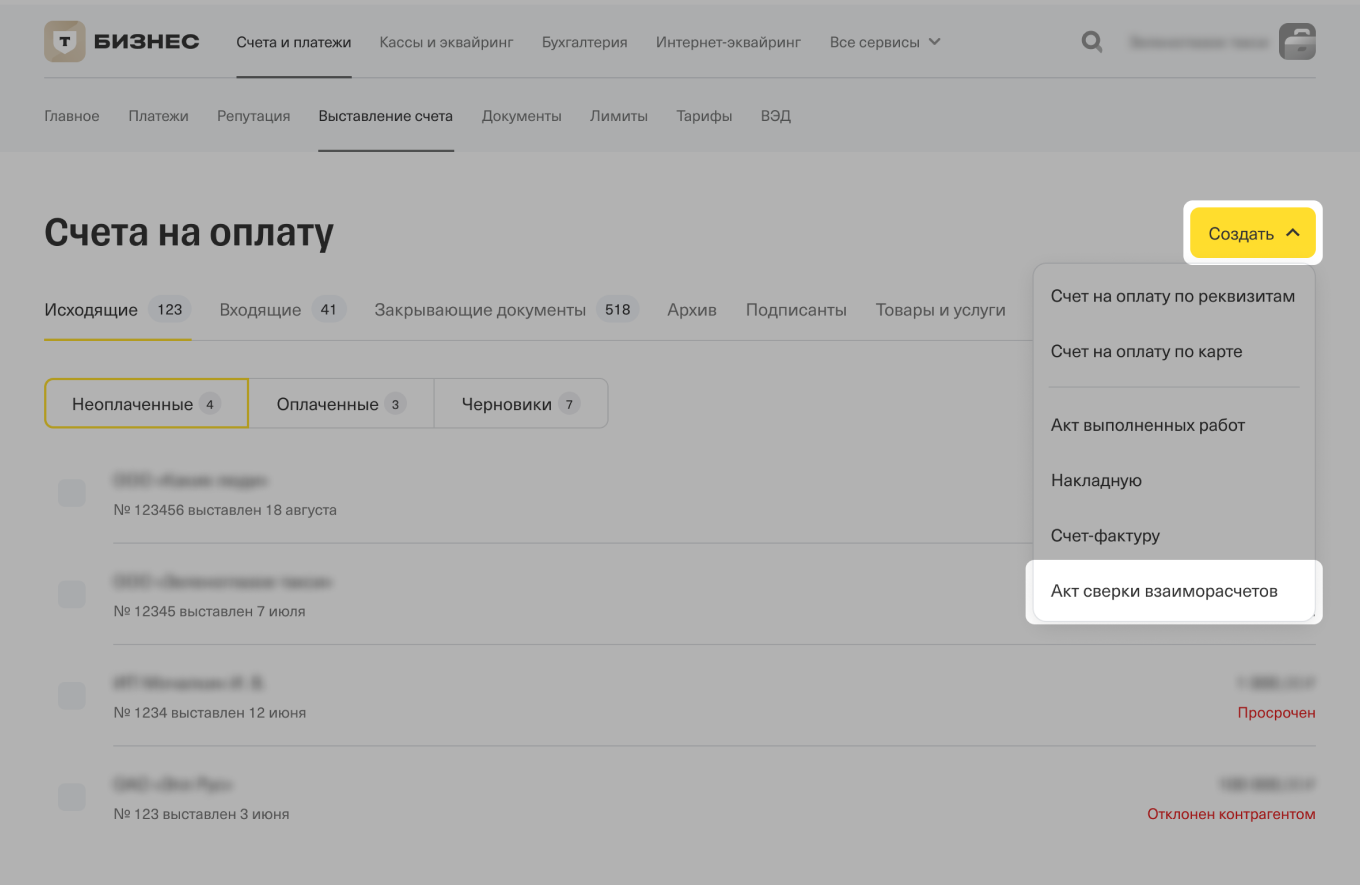The width and height of the screenshot is (1360, 885).
Task: Choose Счет на оплату по реквизитам
Action: click(1173, 296)
